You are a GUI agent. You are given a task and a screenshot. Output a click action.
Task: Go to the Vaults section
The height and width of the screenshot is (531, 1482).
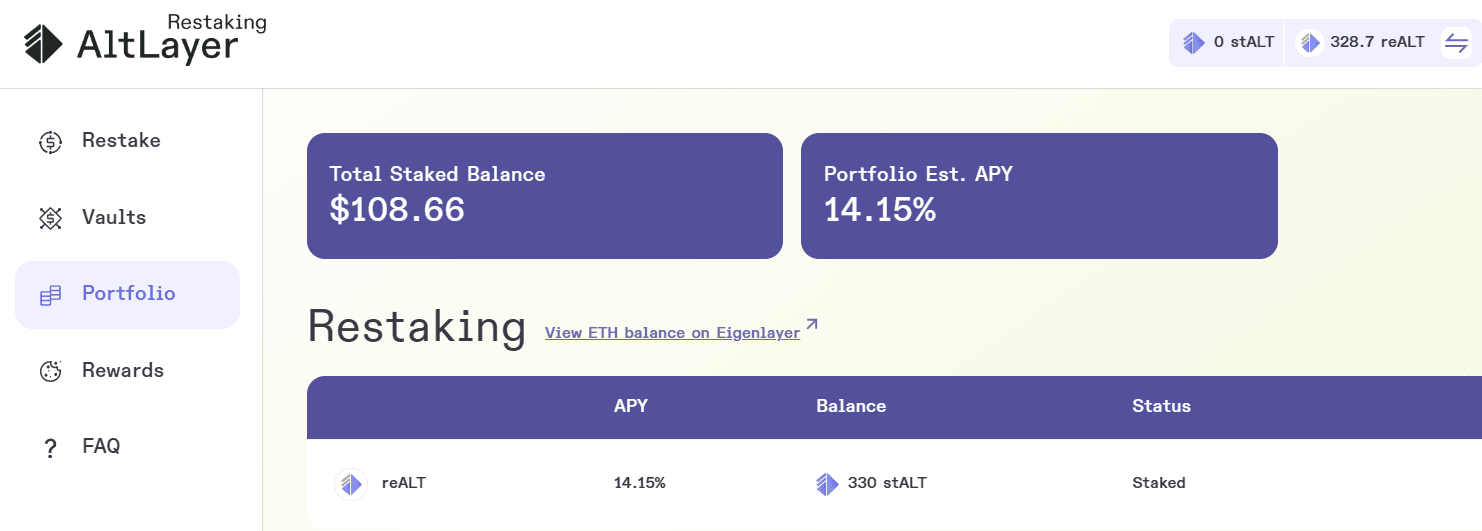[114, 218]
